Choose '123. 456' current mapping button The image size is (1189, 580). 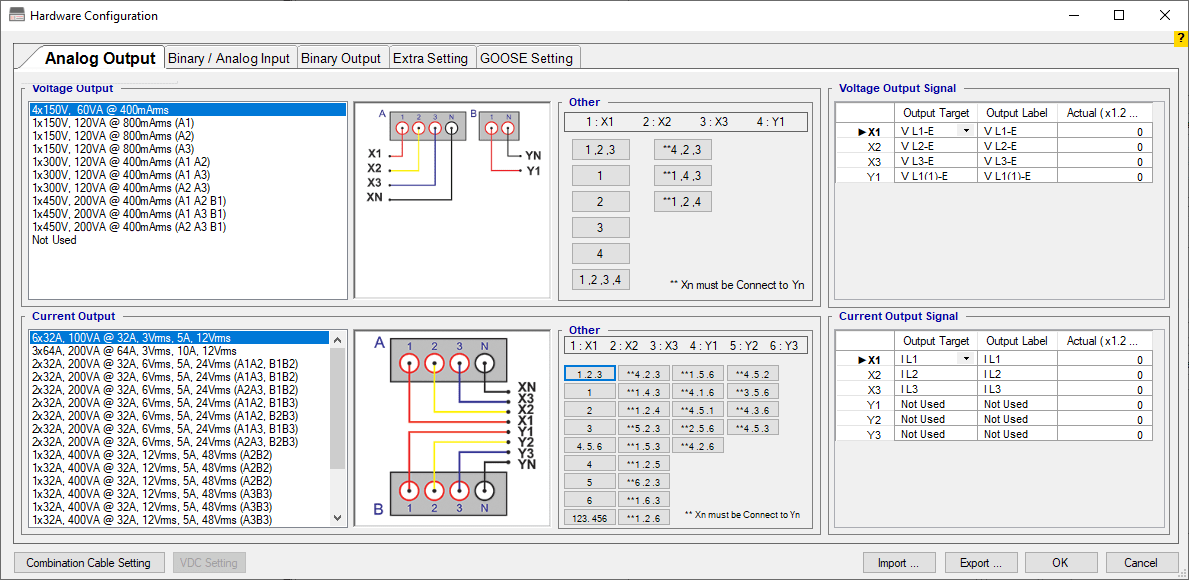tap(588, 518)
